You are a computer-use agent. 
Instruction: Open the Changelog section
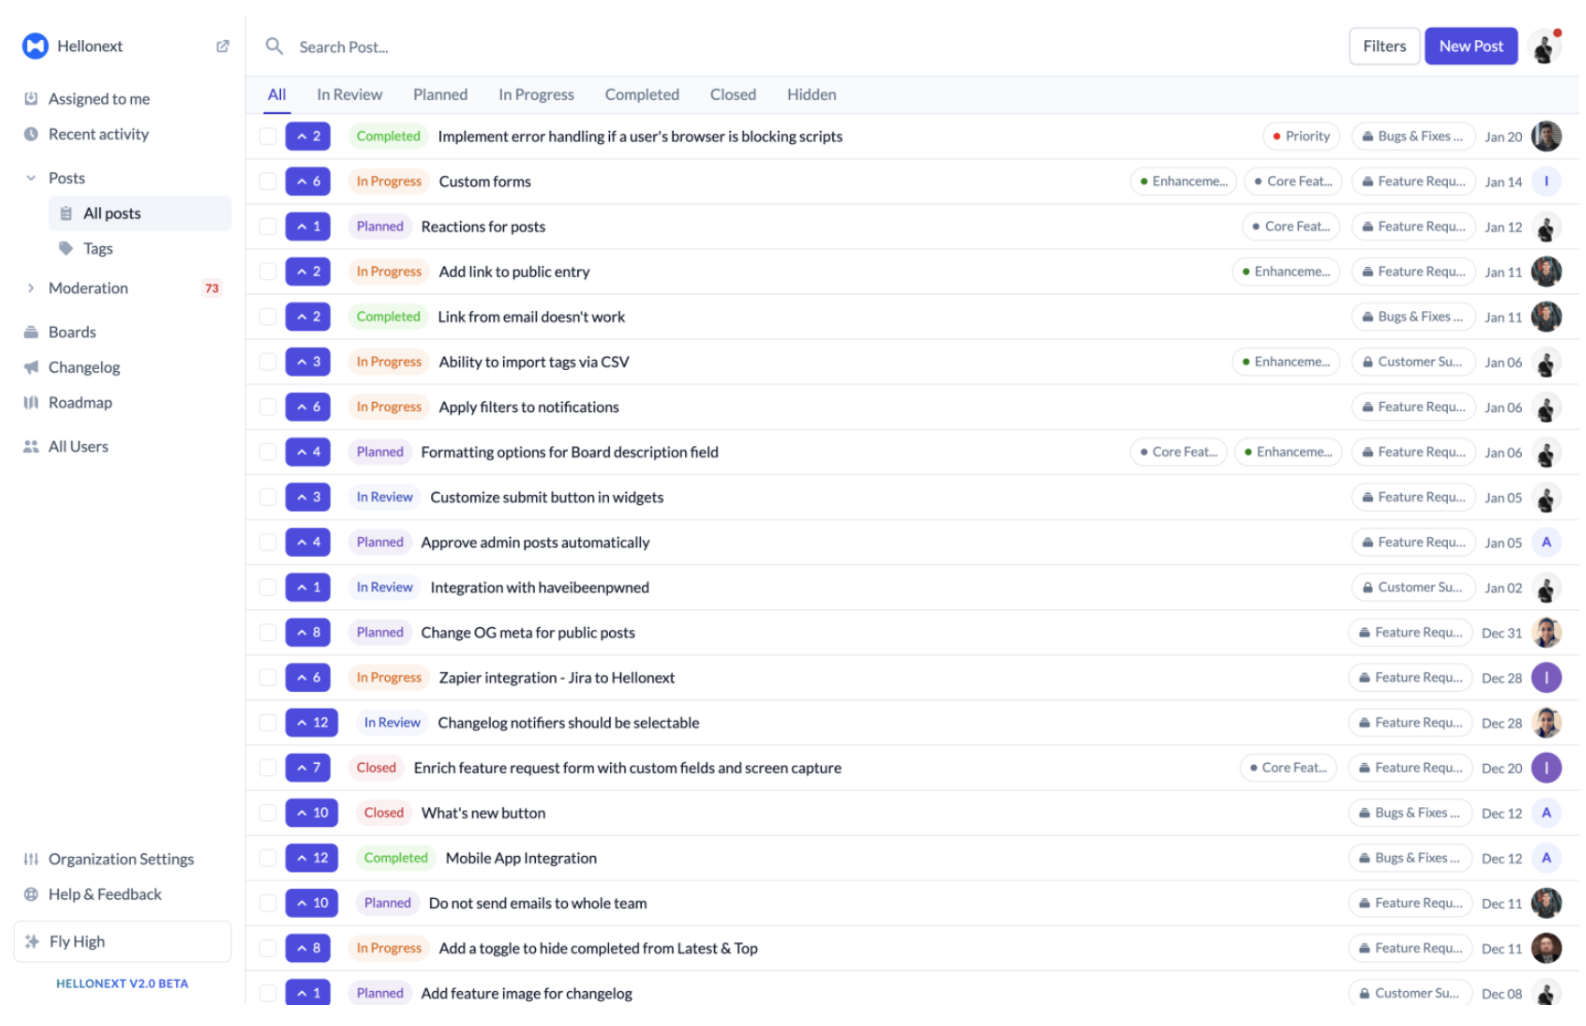pos(84,367)
